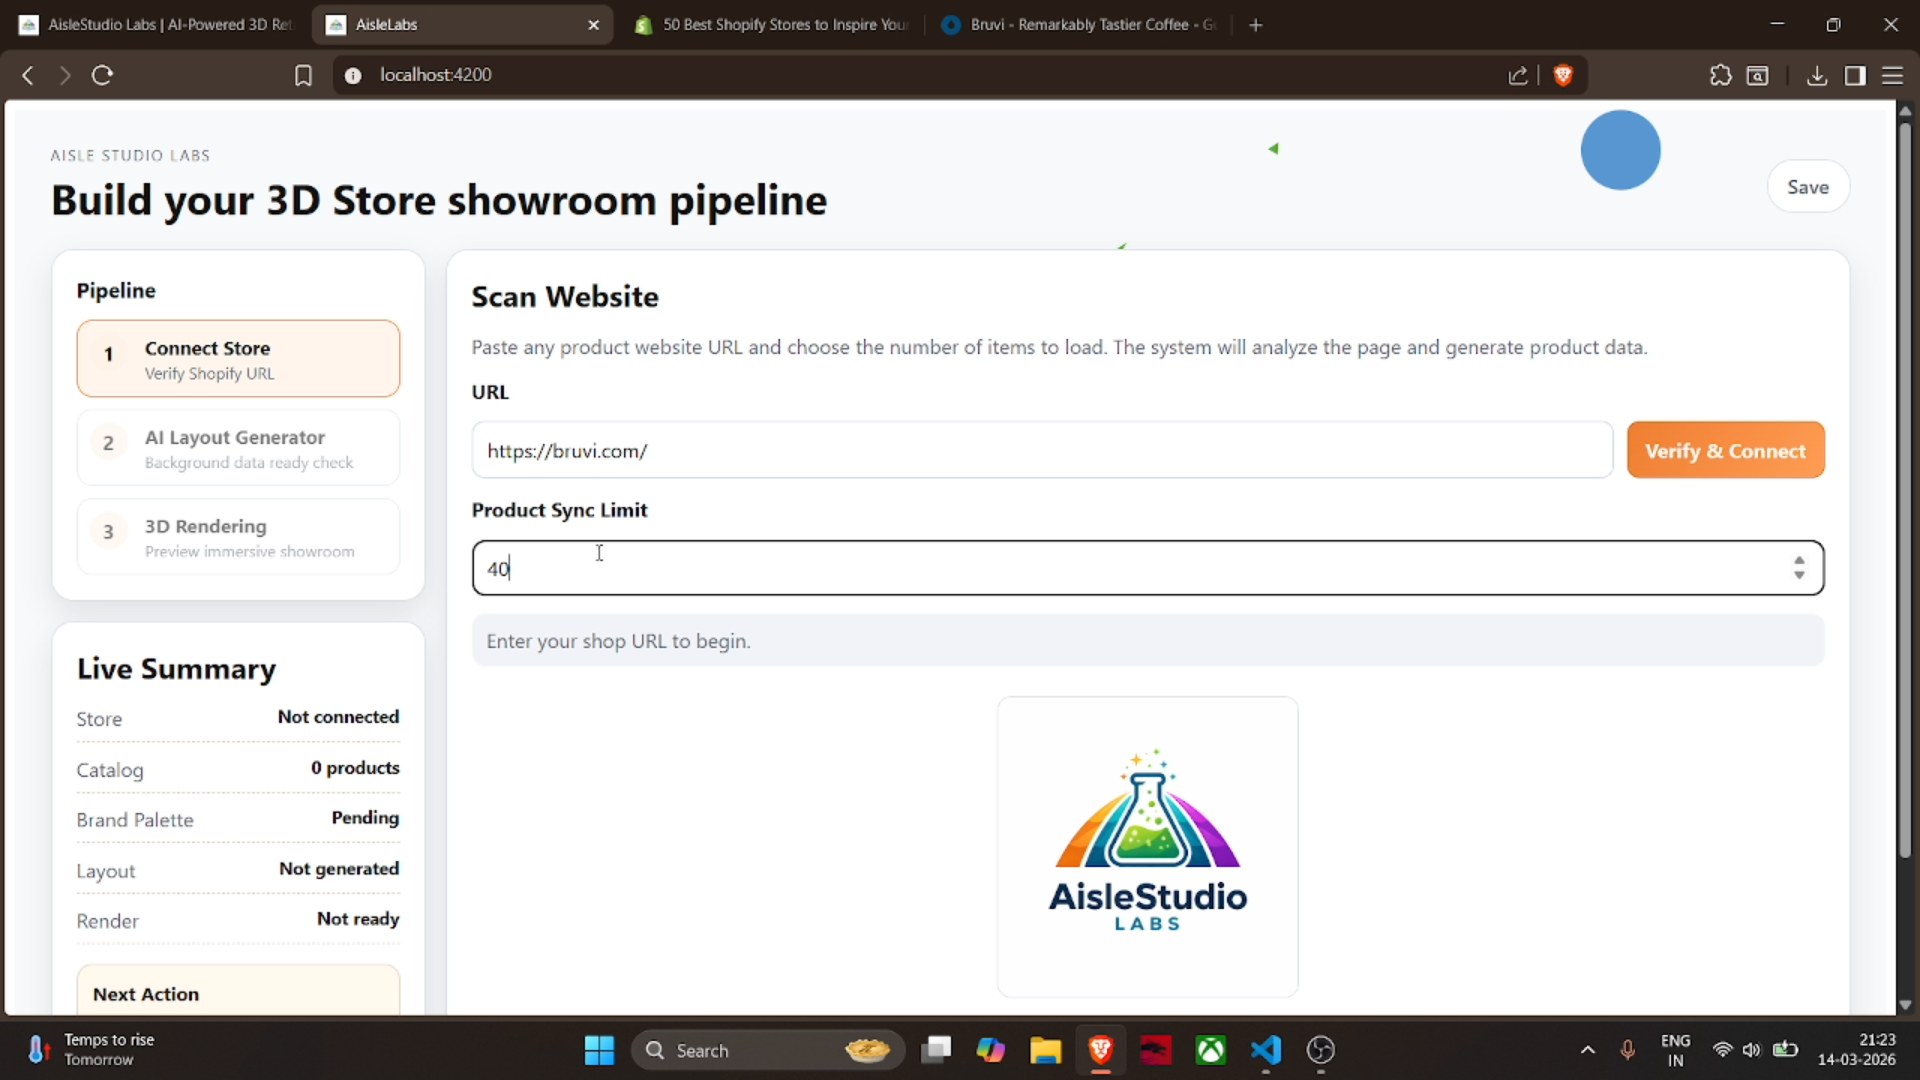Image resolution: width=1920 pixels, height=1080 pixels.
Task: Switch to 50 Best Shopify Stores tab
Action: [x=775, y=24]
